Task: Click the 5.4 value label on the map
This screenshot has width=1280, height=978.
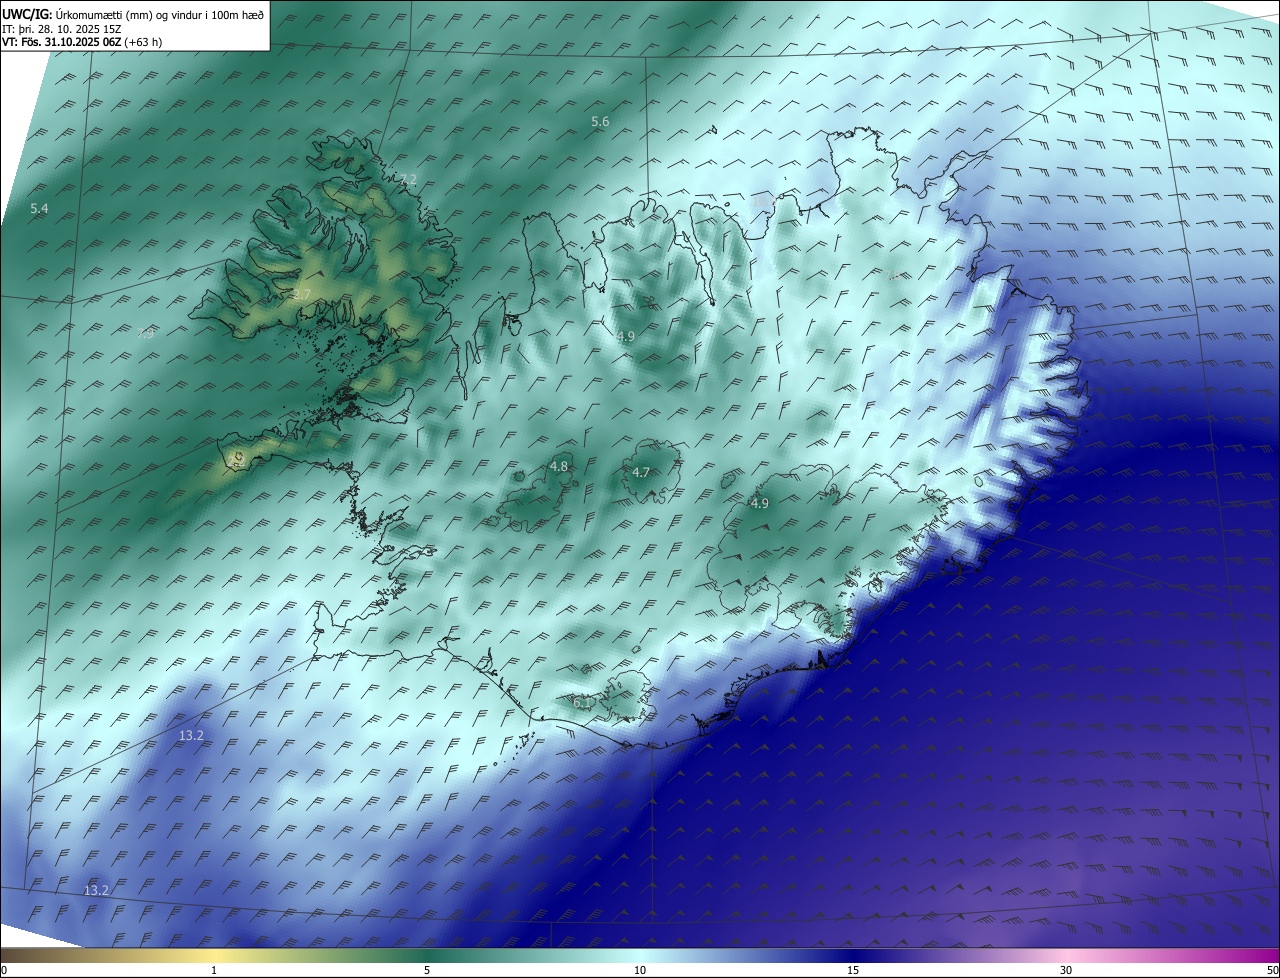Action: click(40, 208)
